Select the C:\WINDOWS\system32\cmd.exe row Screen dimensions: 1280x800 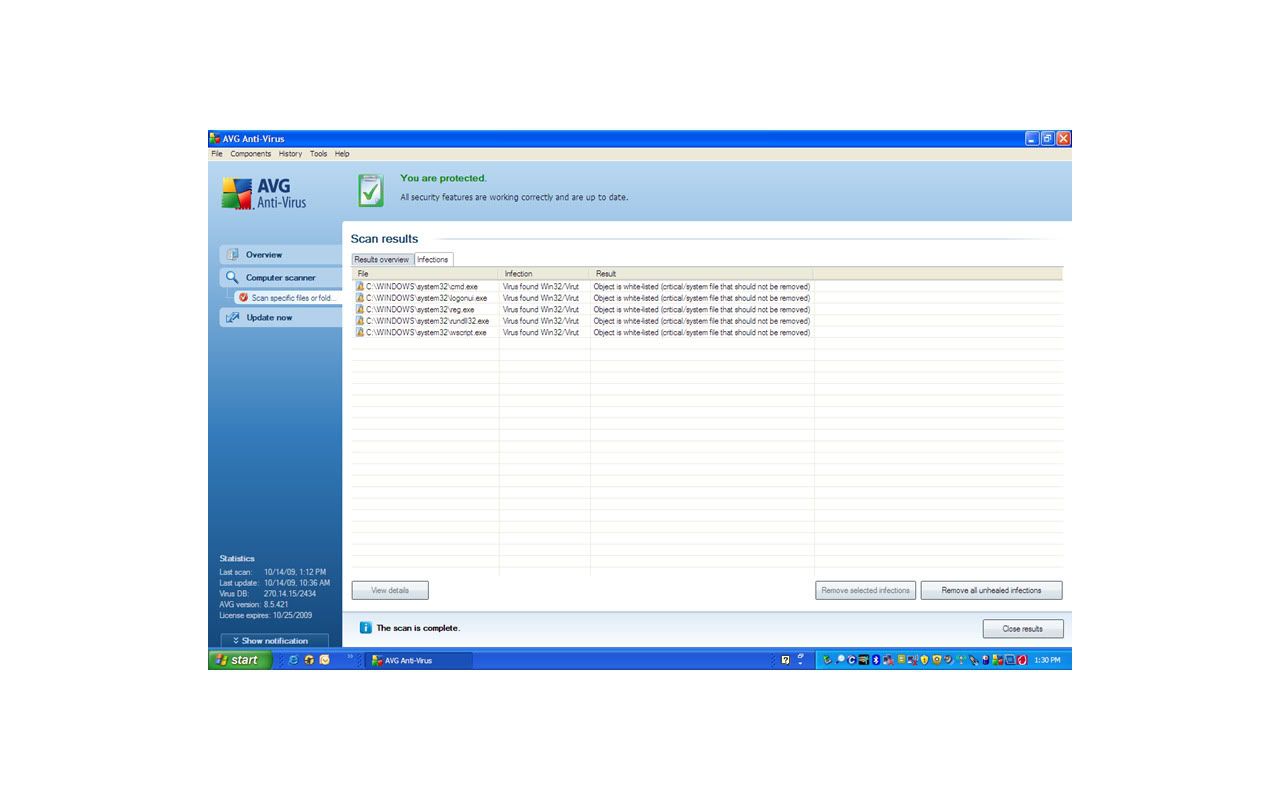(x=707, y=287)
